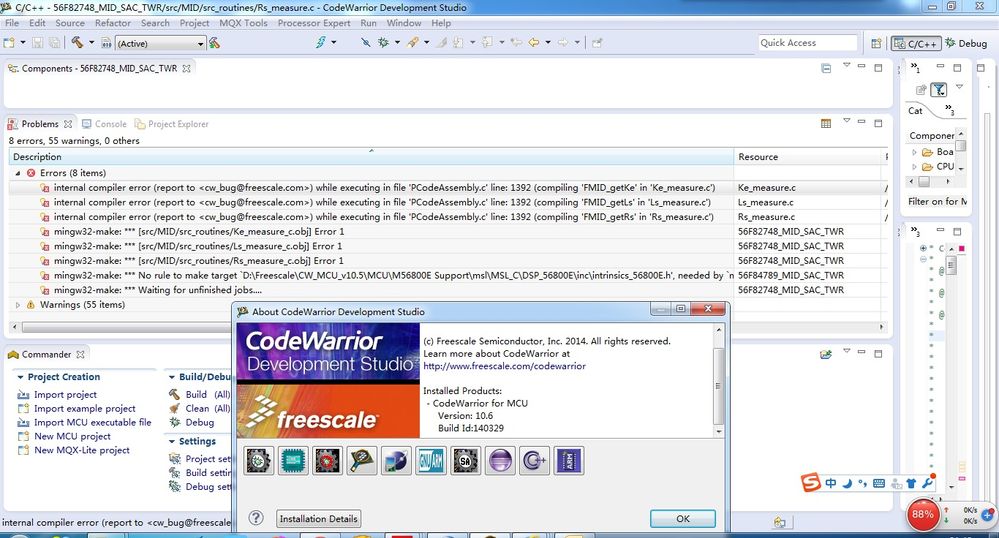The image size is (999, 538).
Task: Select the Console tab
Action: (x=104, y=124)
